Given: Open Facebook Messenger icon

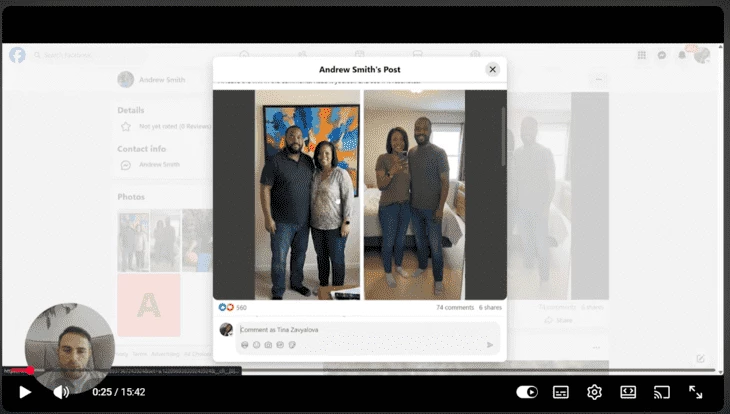Looking at the screenshot, I should (662, 55).
